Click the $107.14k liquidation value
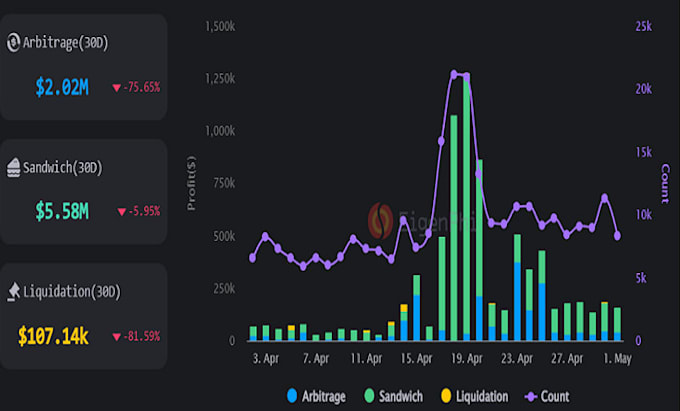The width and height of the screenshot is (680, 411). click(x=54, y=335)
